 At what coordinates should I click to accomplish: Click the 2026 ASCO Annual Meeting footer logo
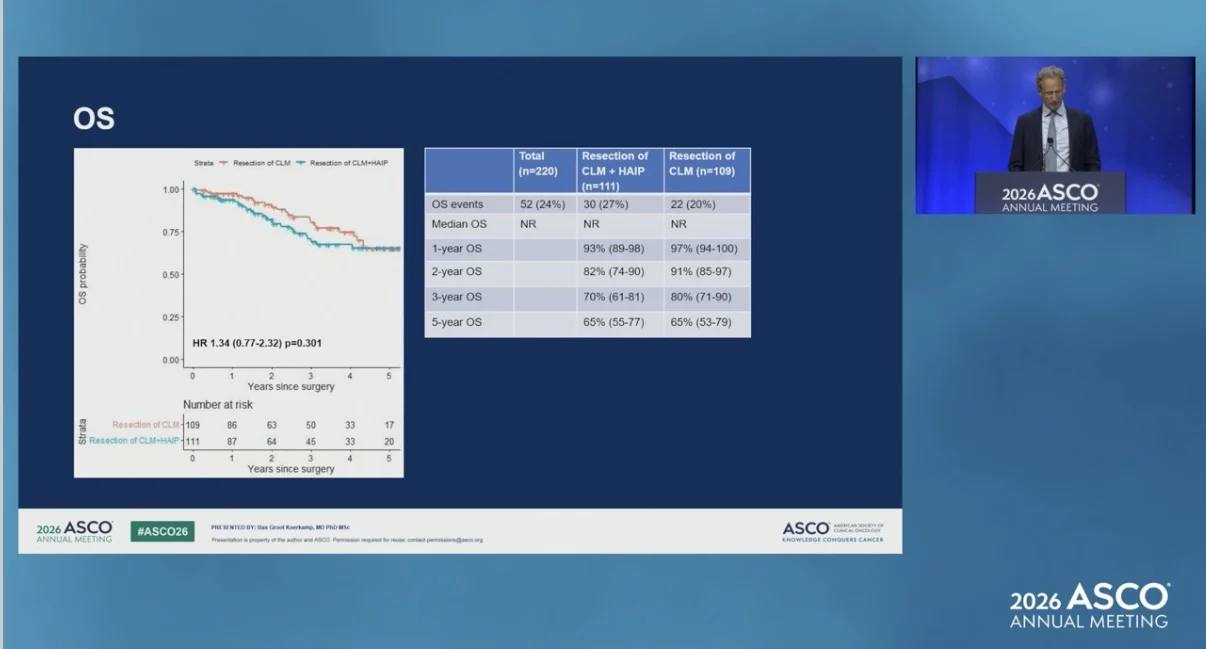coord(74,531)
